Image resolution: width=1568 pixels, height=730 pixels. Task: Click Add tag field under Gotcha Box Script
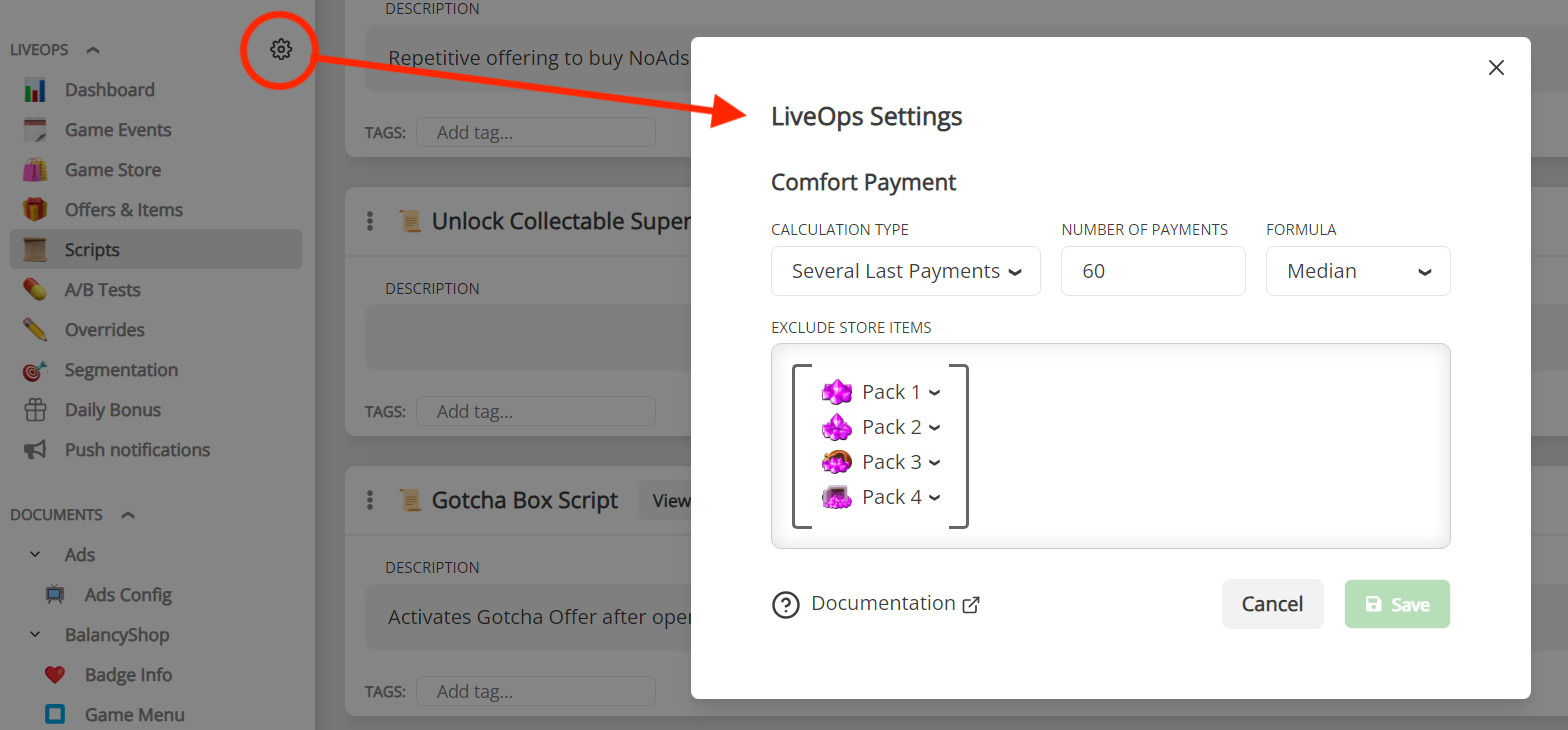point(536,691)
